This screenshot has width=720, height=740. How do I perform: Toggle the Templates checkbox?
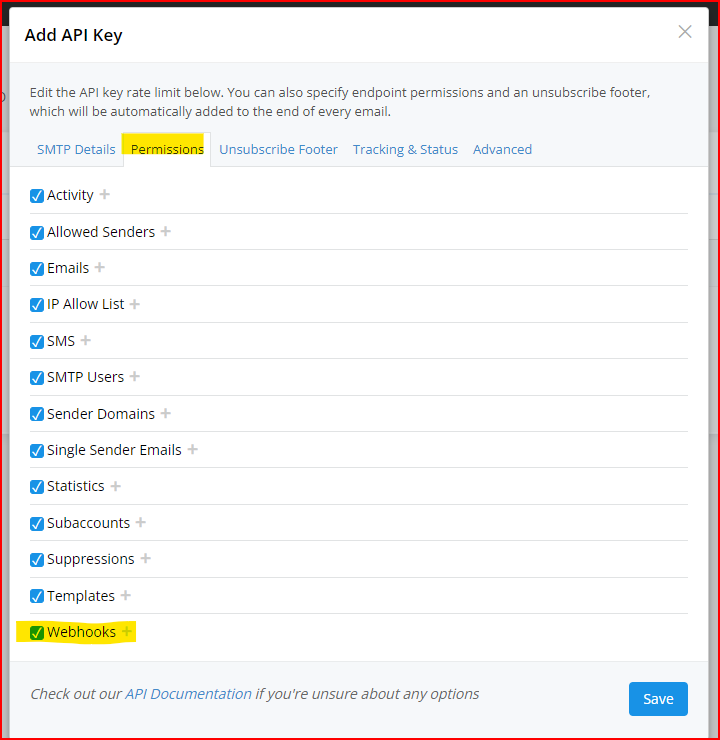[37, 596]
